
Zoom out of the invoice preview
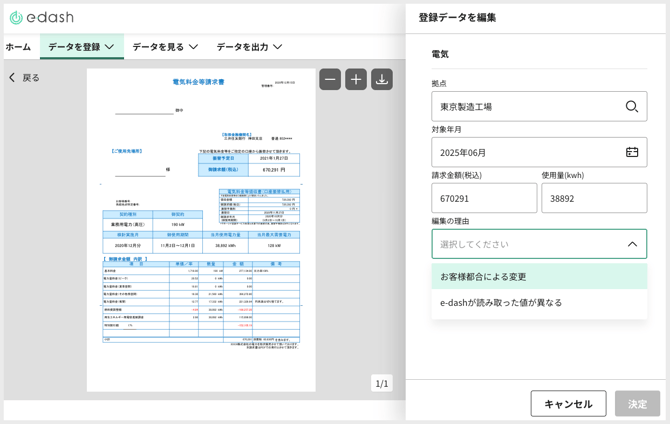330,80
